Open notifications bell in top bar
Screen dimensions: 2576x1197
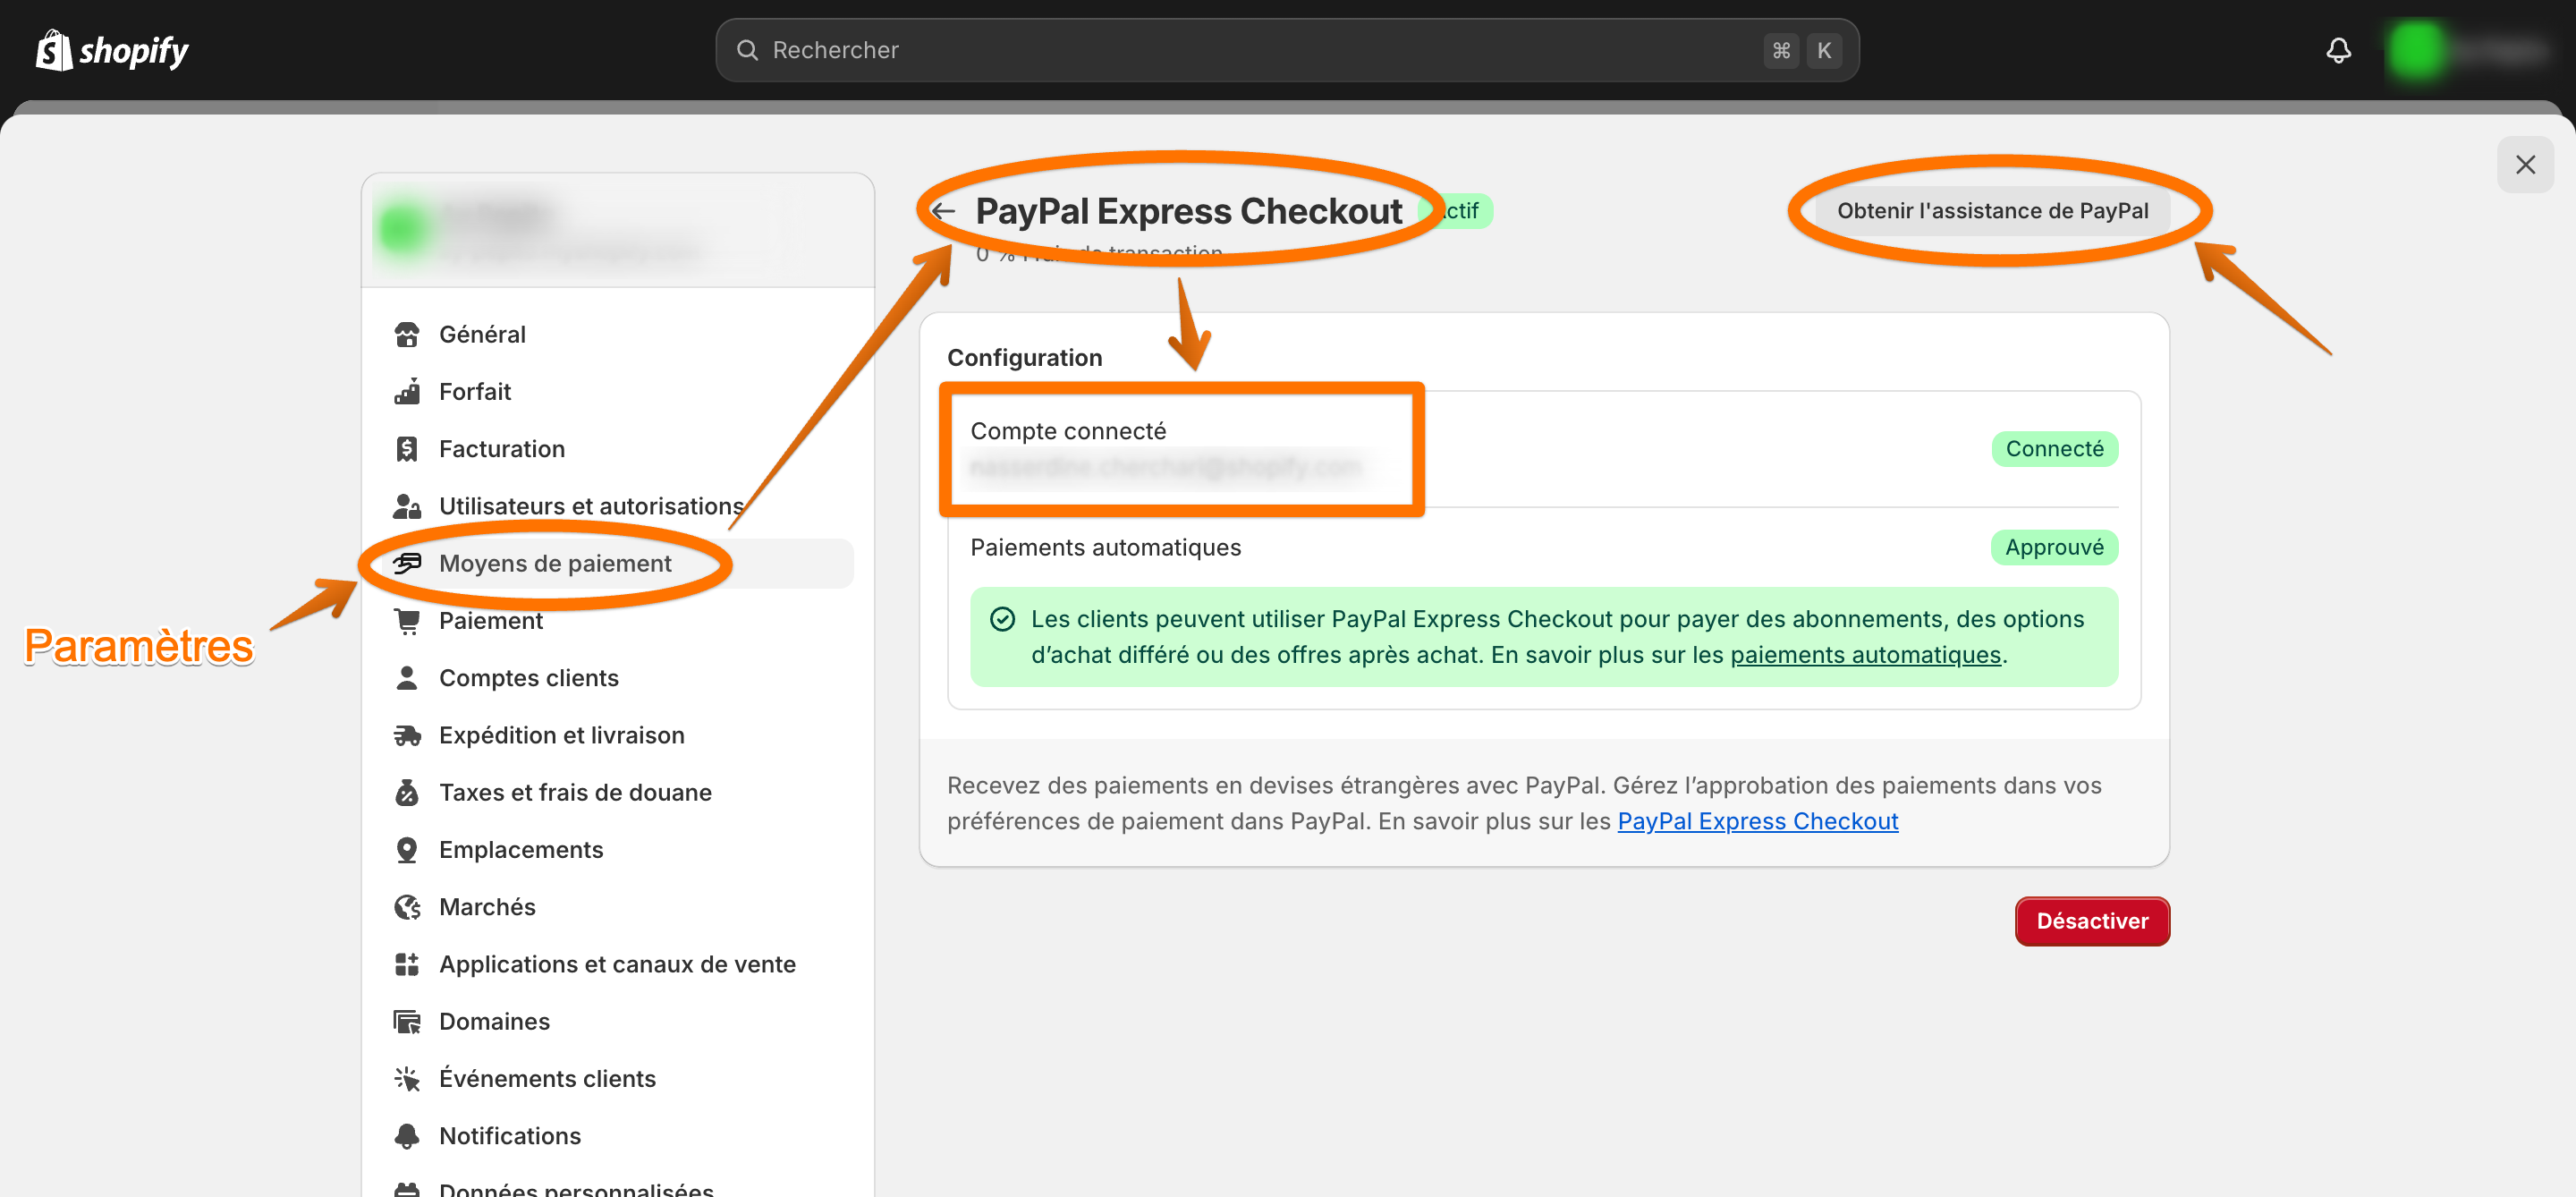click(2338, 50)
